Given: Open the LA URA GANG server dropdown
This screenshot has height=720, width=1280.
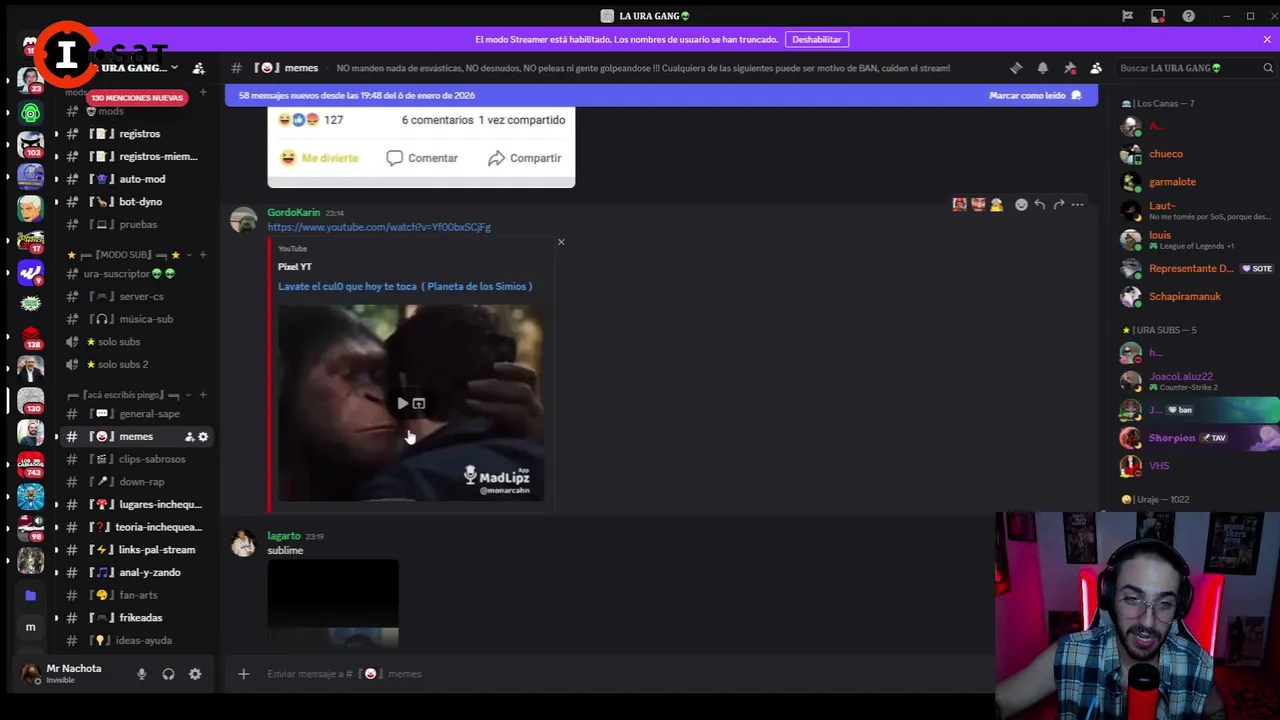Looking at the screenshot, I should [174, 68].
